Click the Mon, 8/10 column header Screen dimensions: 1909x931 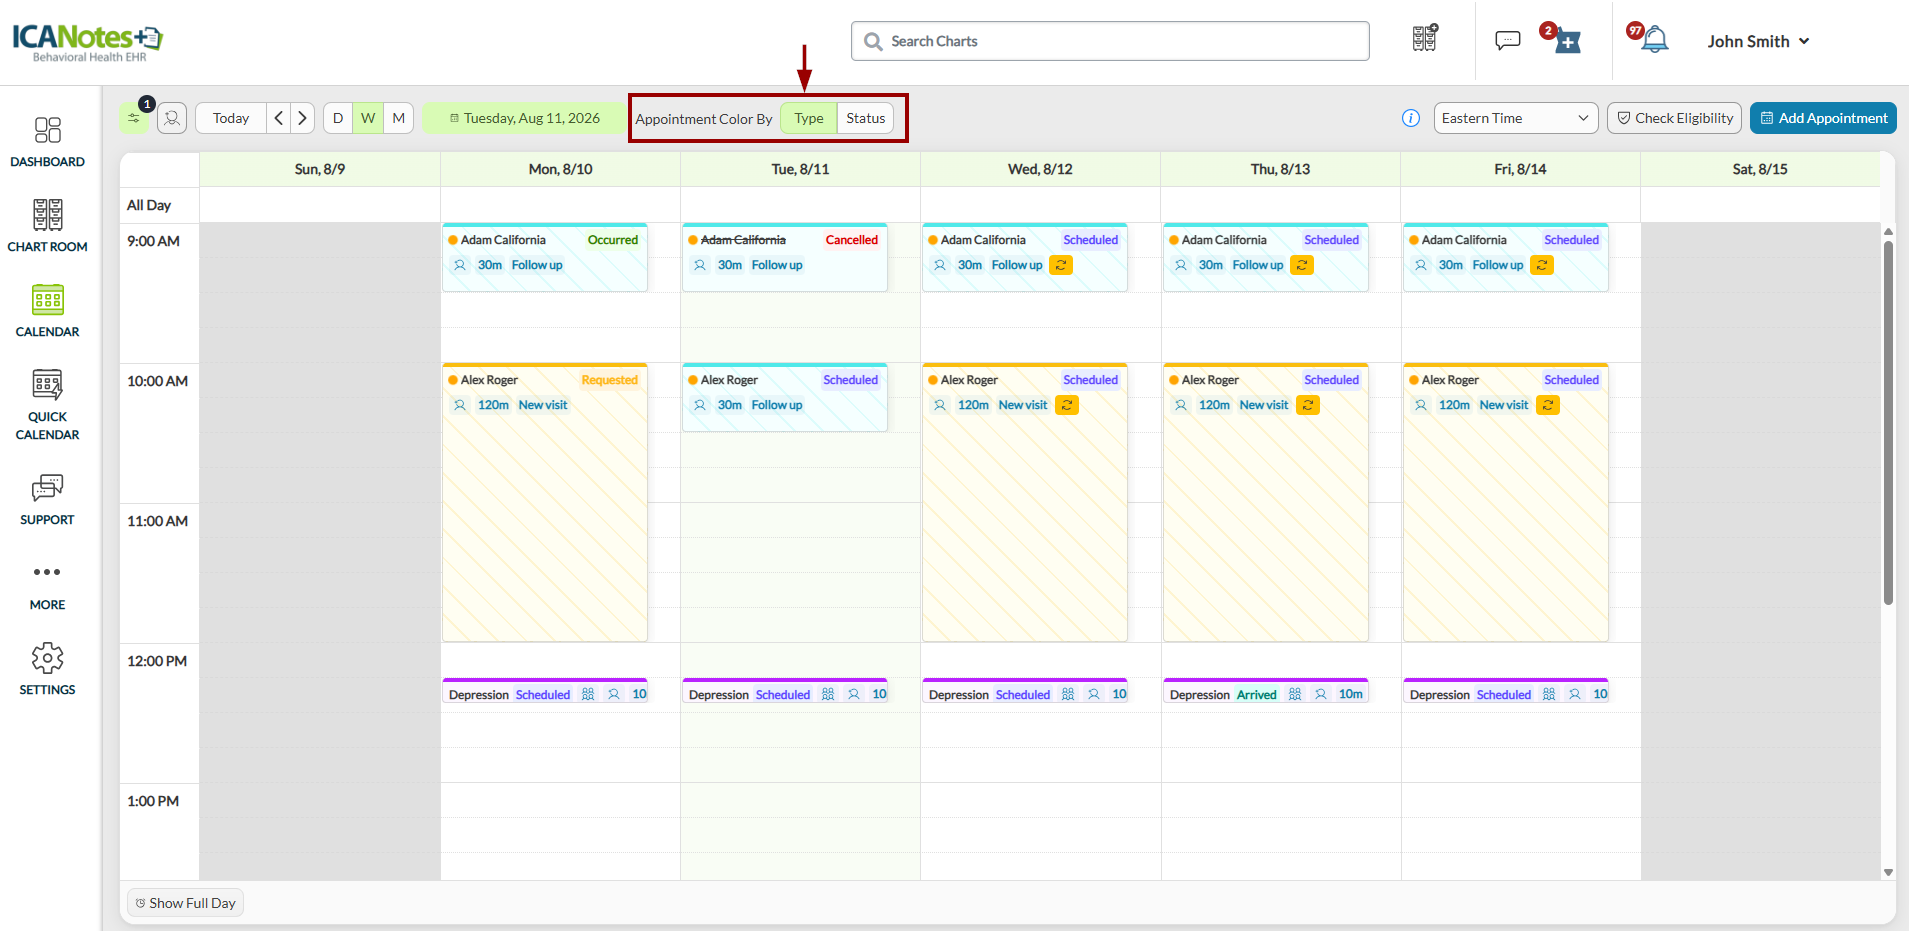tap(560, 169)
